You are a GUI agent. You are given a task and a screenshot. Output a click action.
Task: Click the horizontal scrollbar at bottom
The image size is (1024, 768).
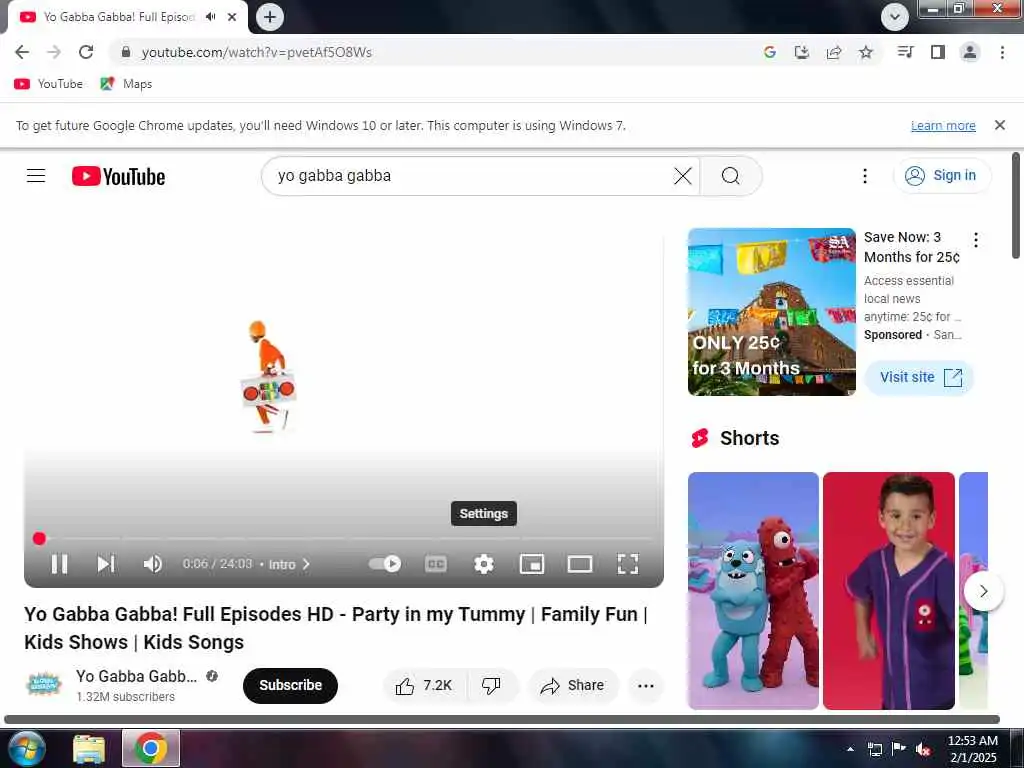502,720
